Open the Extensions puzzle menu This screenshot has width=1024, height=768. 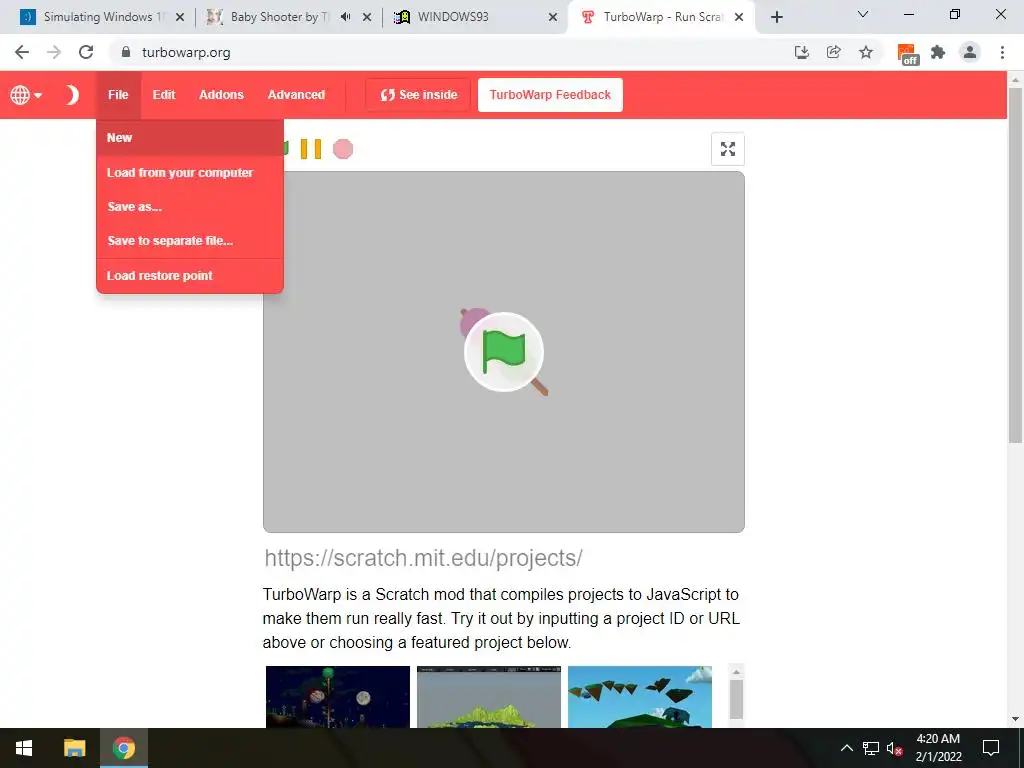point(938,52)
